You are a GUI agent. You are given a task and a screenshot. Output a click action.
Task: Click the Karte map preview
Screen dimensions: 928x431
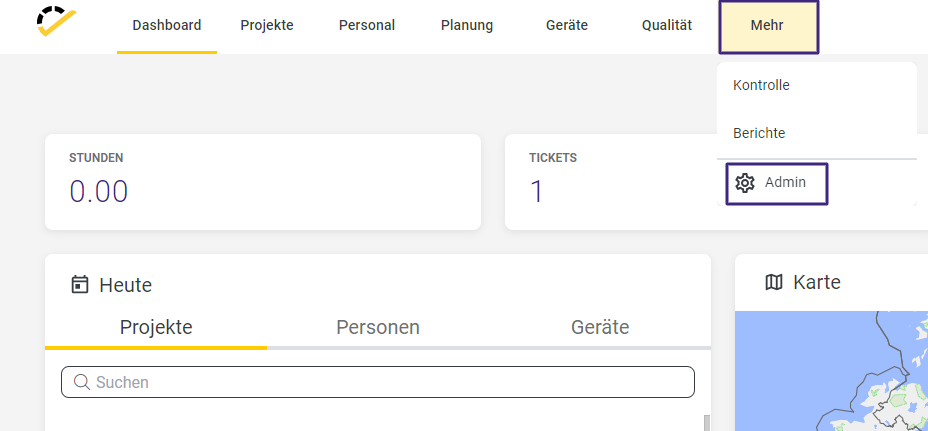pos(831,371)
